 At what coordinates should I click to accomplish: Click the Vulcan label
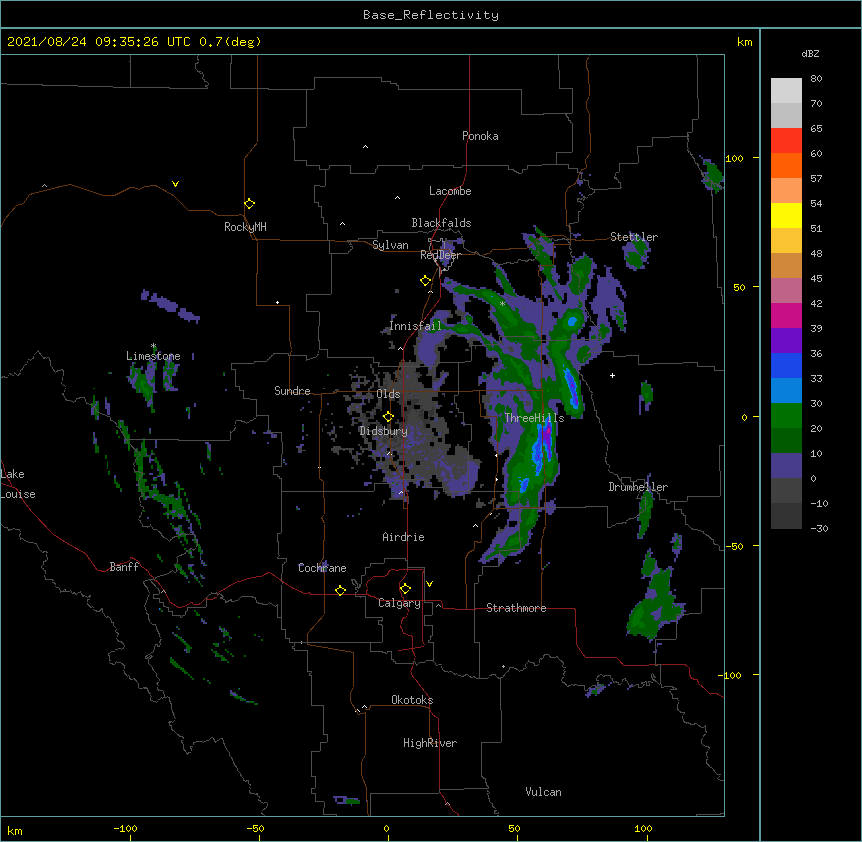pos(543,792)
